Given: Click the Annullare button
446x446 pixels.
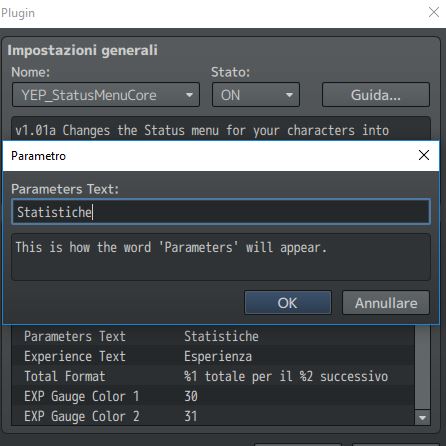Looking at the screenshot, I should pyautogui.click(x=386, y=303).
